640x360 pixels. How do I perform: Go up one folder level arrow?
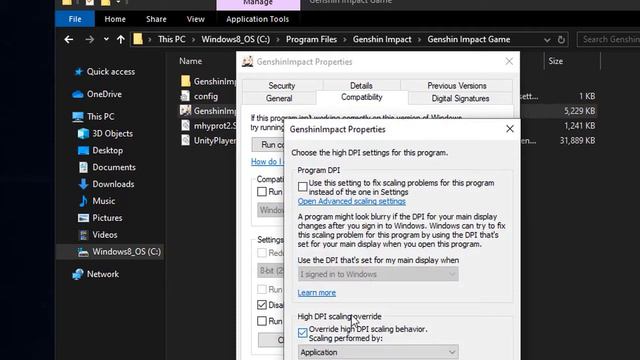tap(120, 40)
